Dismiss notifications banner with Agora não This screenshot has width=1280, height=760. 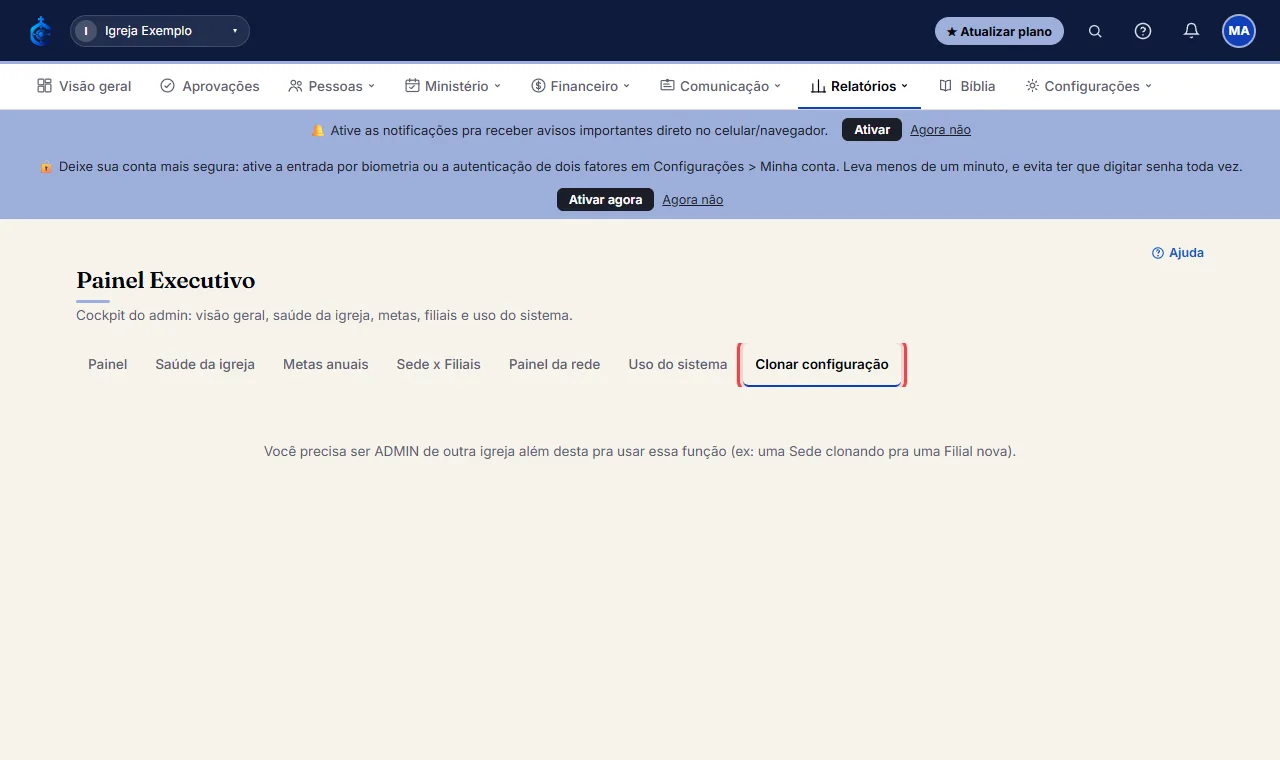940,130
